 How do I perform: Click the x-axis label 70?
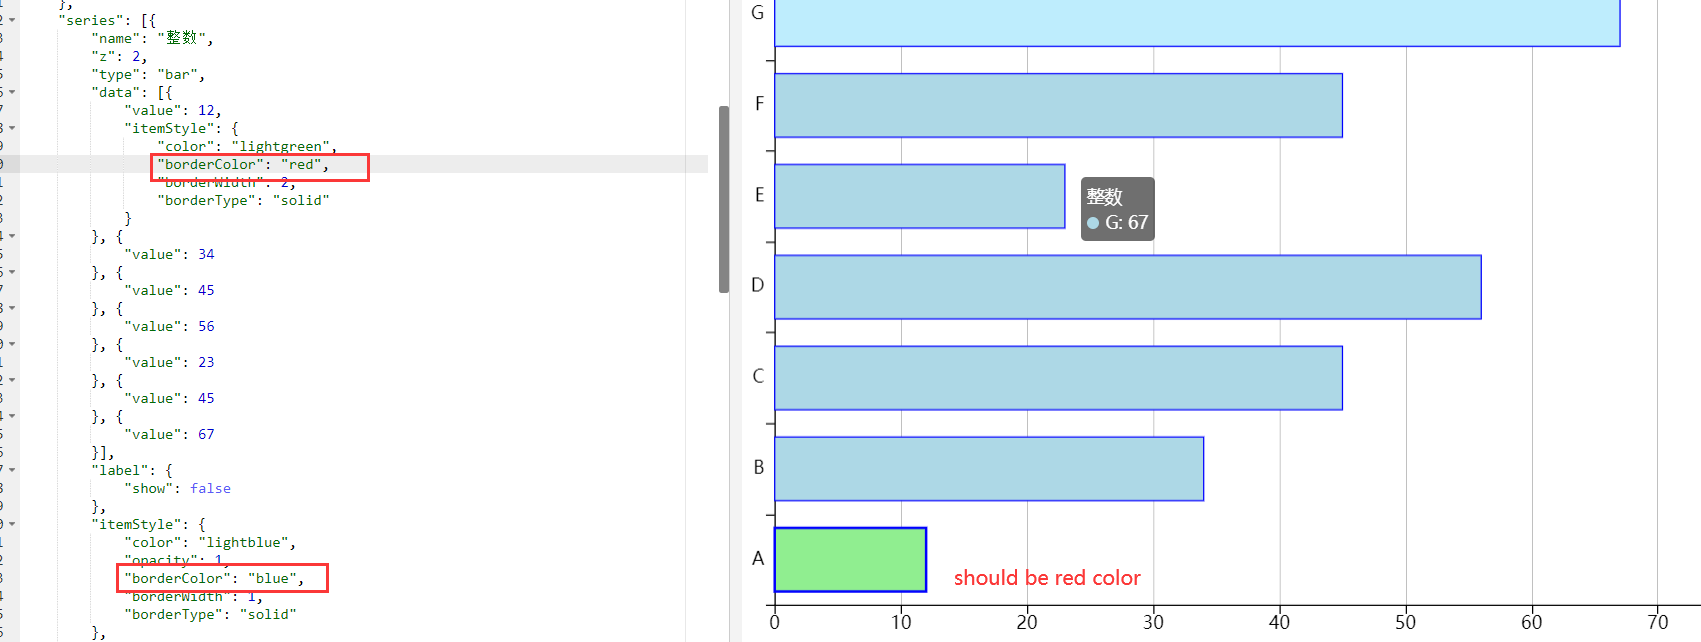pyautogui.click(x=1657, y=622)
